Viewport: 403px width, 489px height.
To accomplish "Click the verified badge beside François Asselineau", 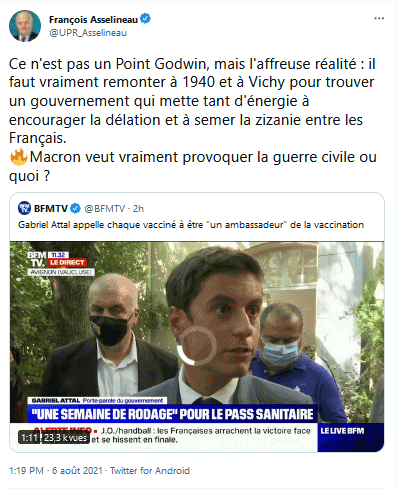I will [x=145, y=19].
